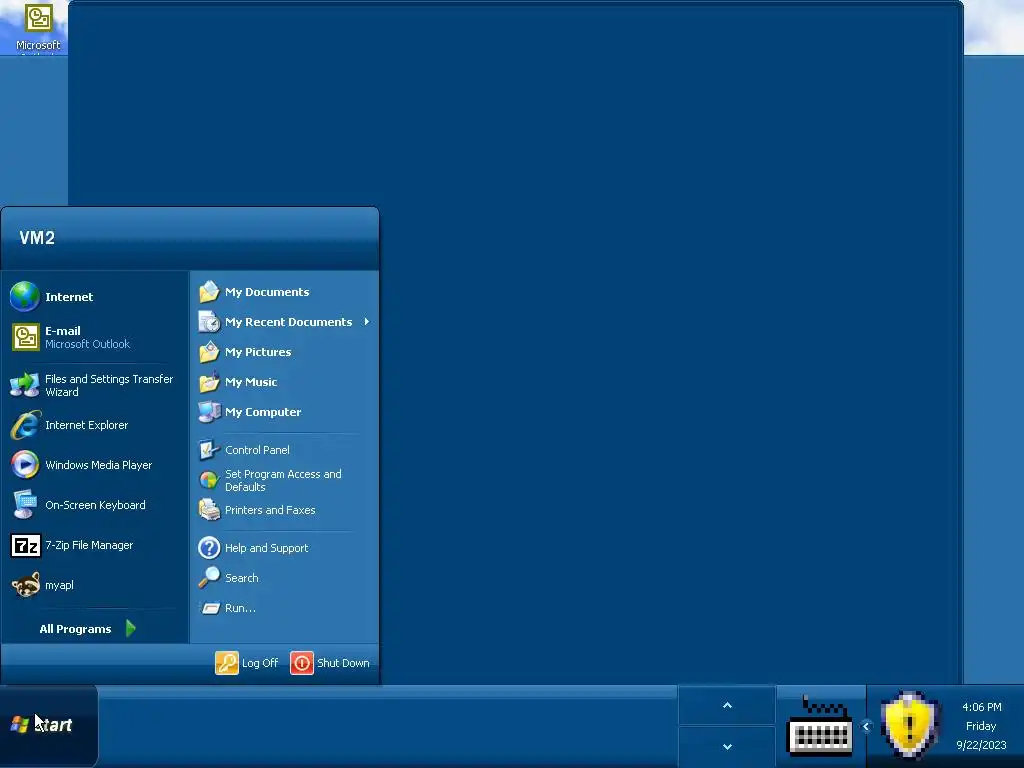Click the Log Off text button

[260, 663]
